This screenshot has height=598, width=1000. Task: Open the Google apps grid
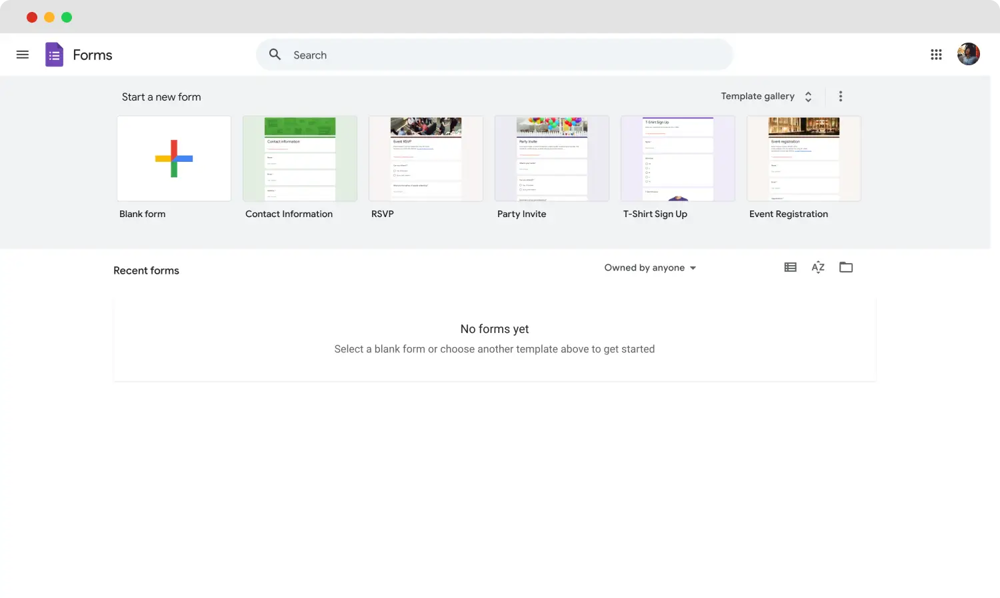936,55
